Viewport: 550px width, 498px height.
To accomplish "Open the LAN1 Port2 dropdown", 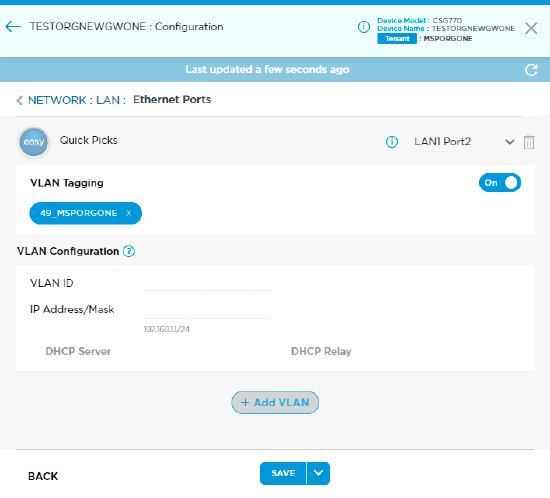I will (x=462, y=142).
